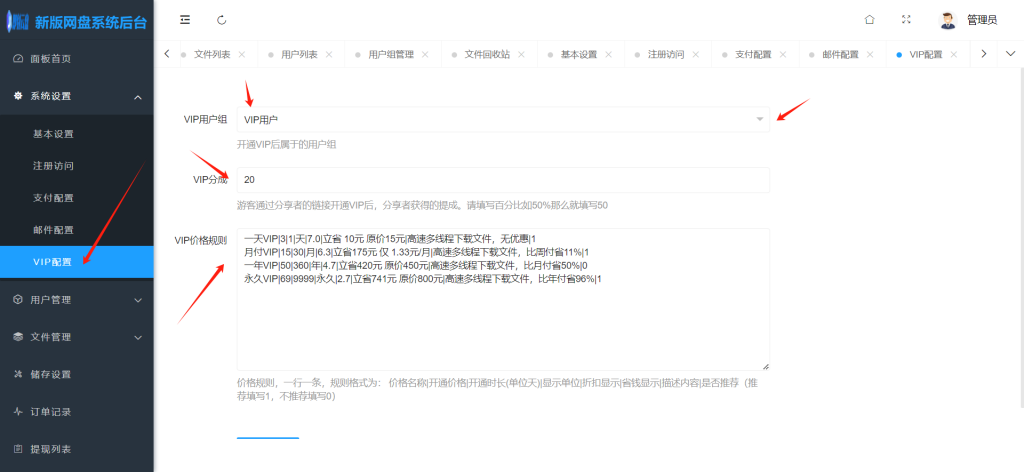
Task: Close the VIP配置 tab
Action: 954,54
